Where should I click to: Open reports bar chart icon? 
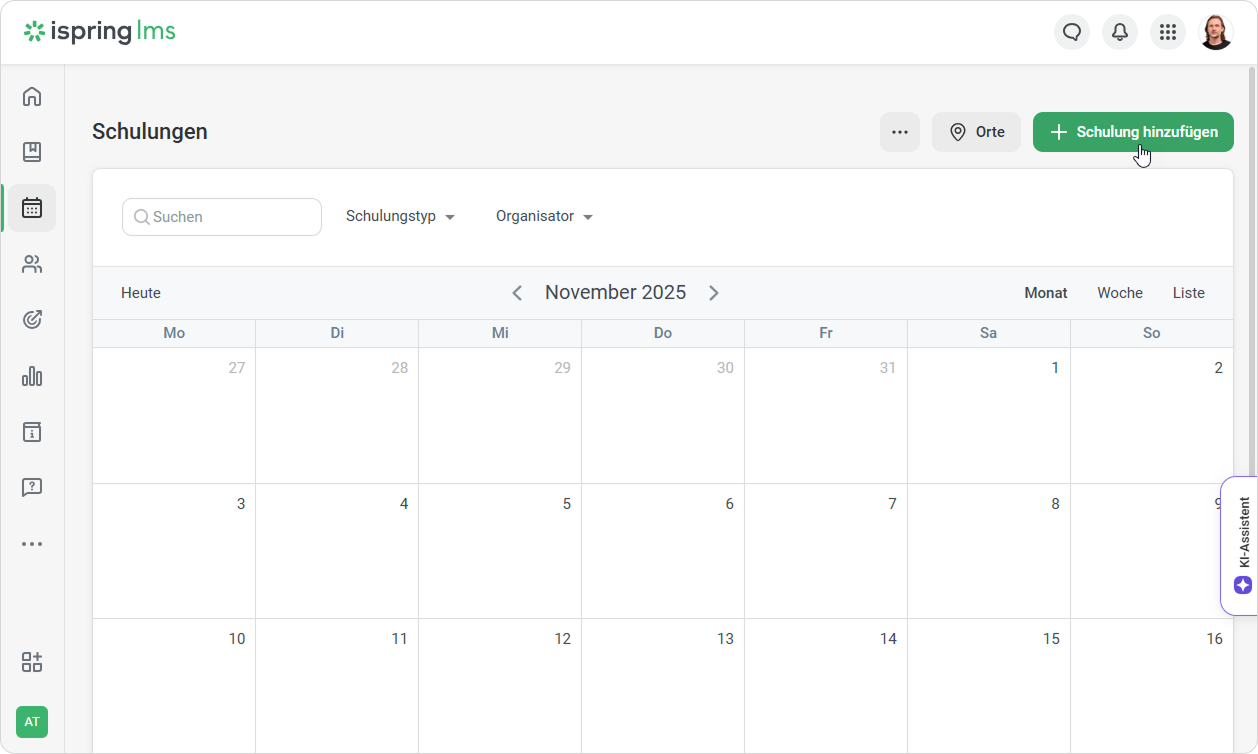32,376
